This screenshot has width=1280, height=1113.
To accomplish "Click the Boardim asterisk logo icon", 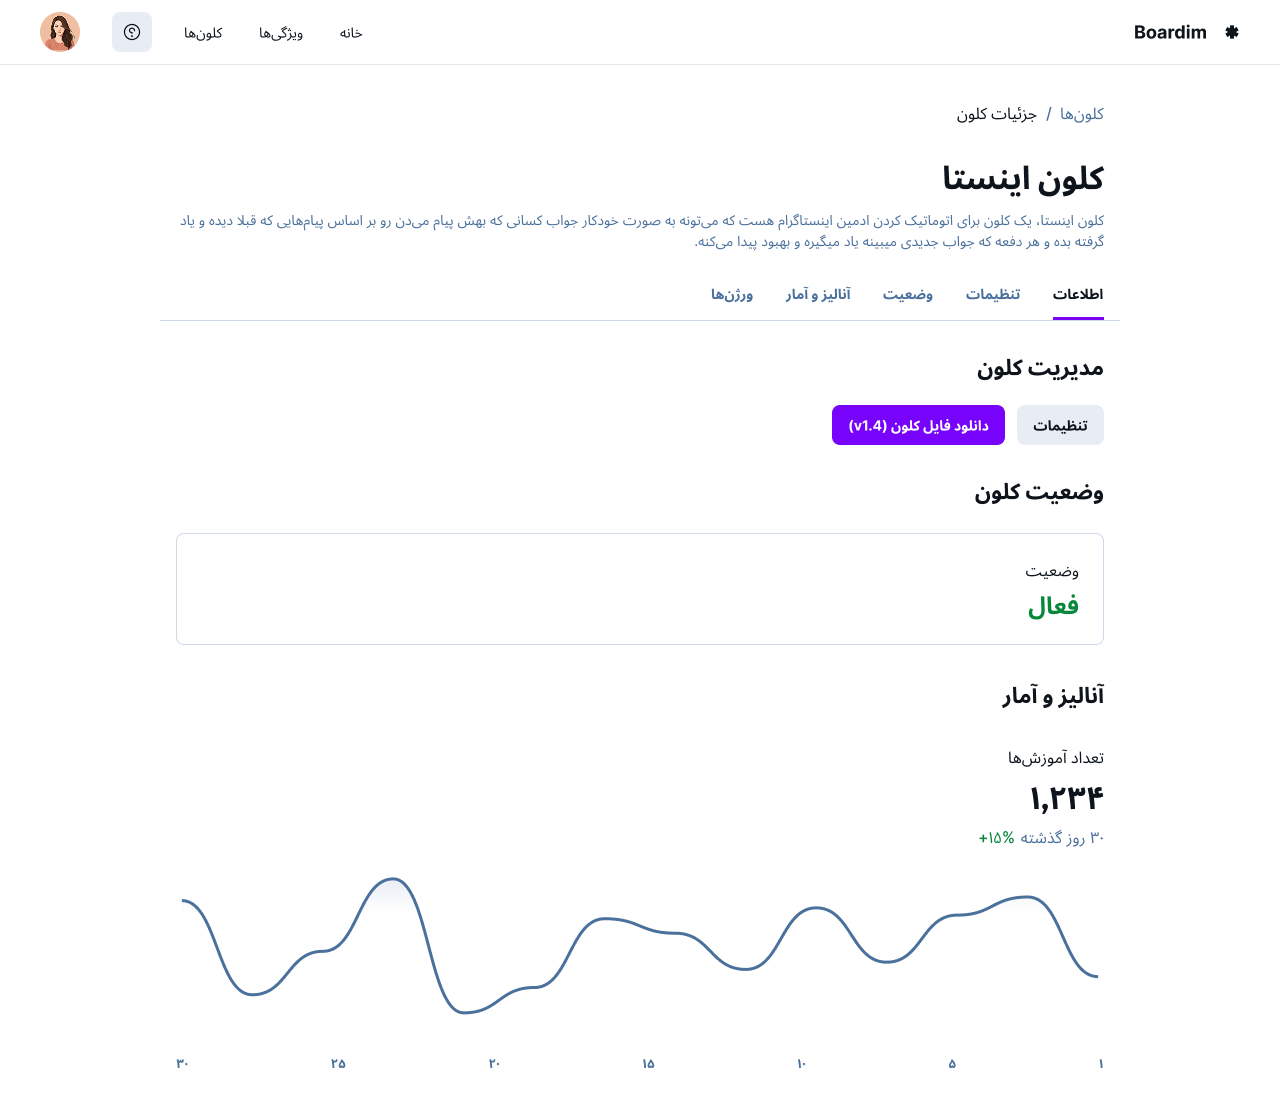I will pyautogui.click(x=1232, y=32).
